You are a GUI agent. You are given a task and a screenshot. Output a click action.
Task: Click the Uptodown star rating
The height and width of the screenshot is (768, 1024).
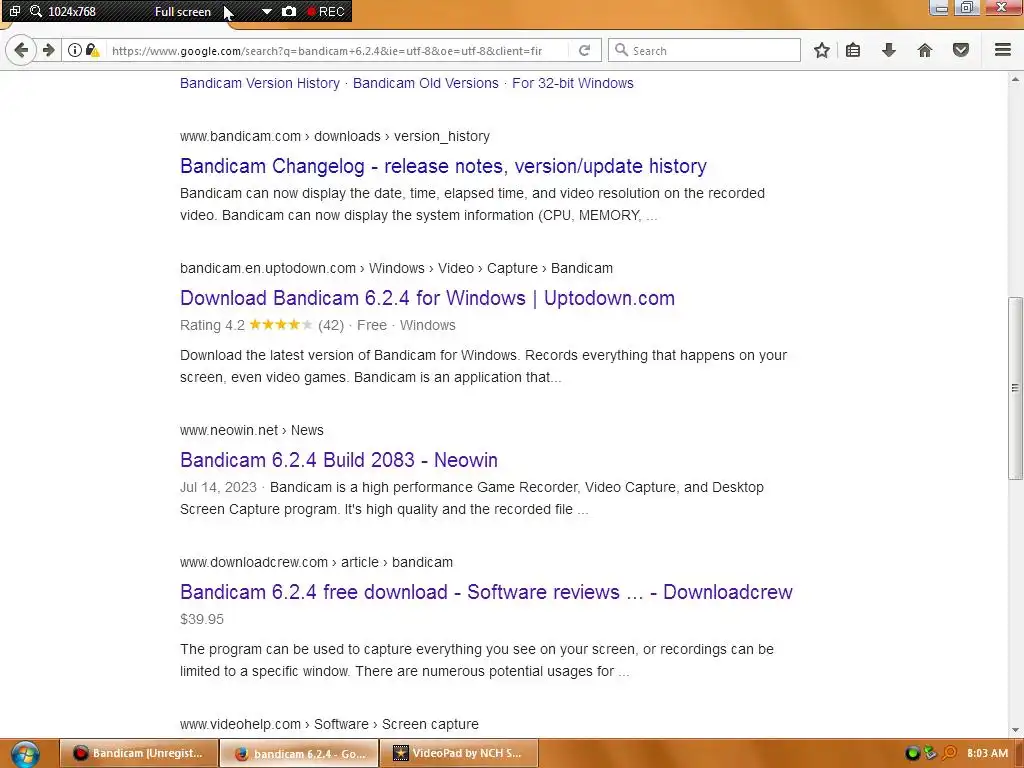click(281, 325)
